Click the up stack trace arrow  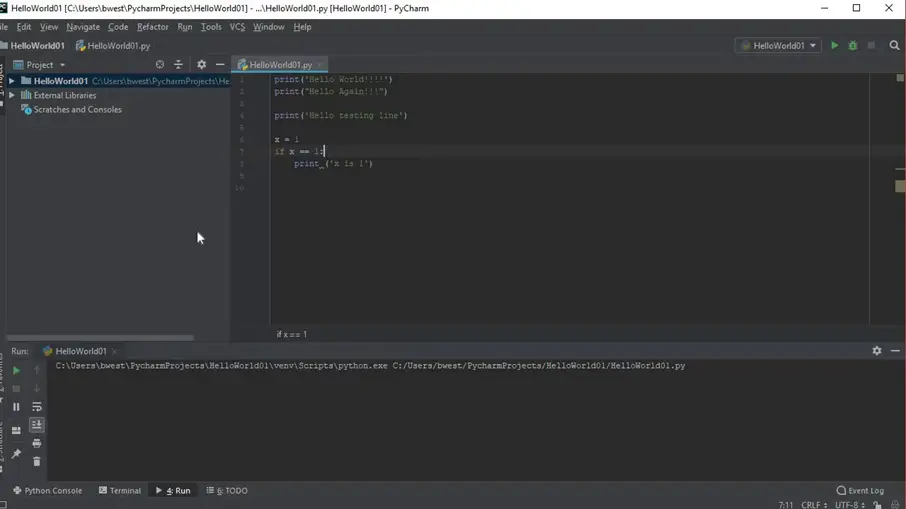(36, 370)
